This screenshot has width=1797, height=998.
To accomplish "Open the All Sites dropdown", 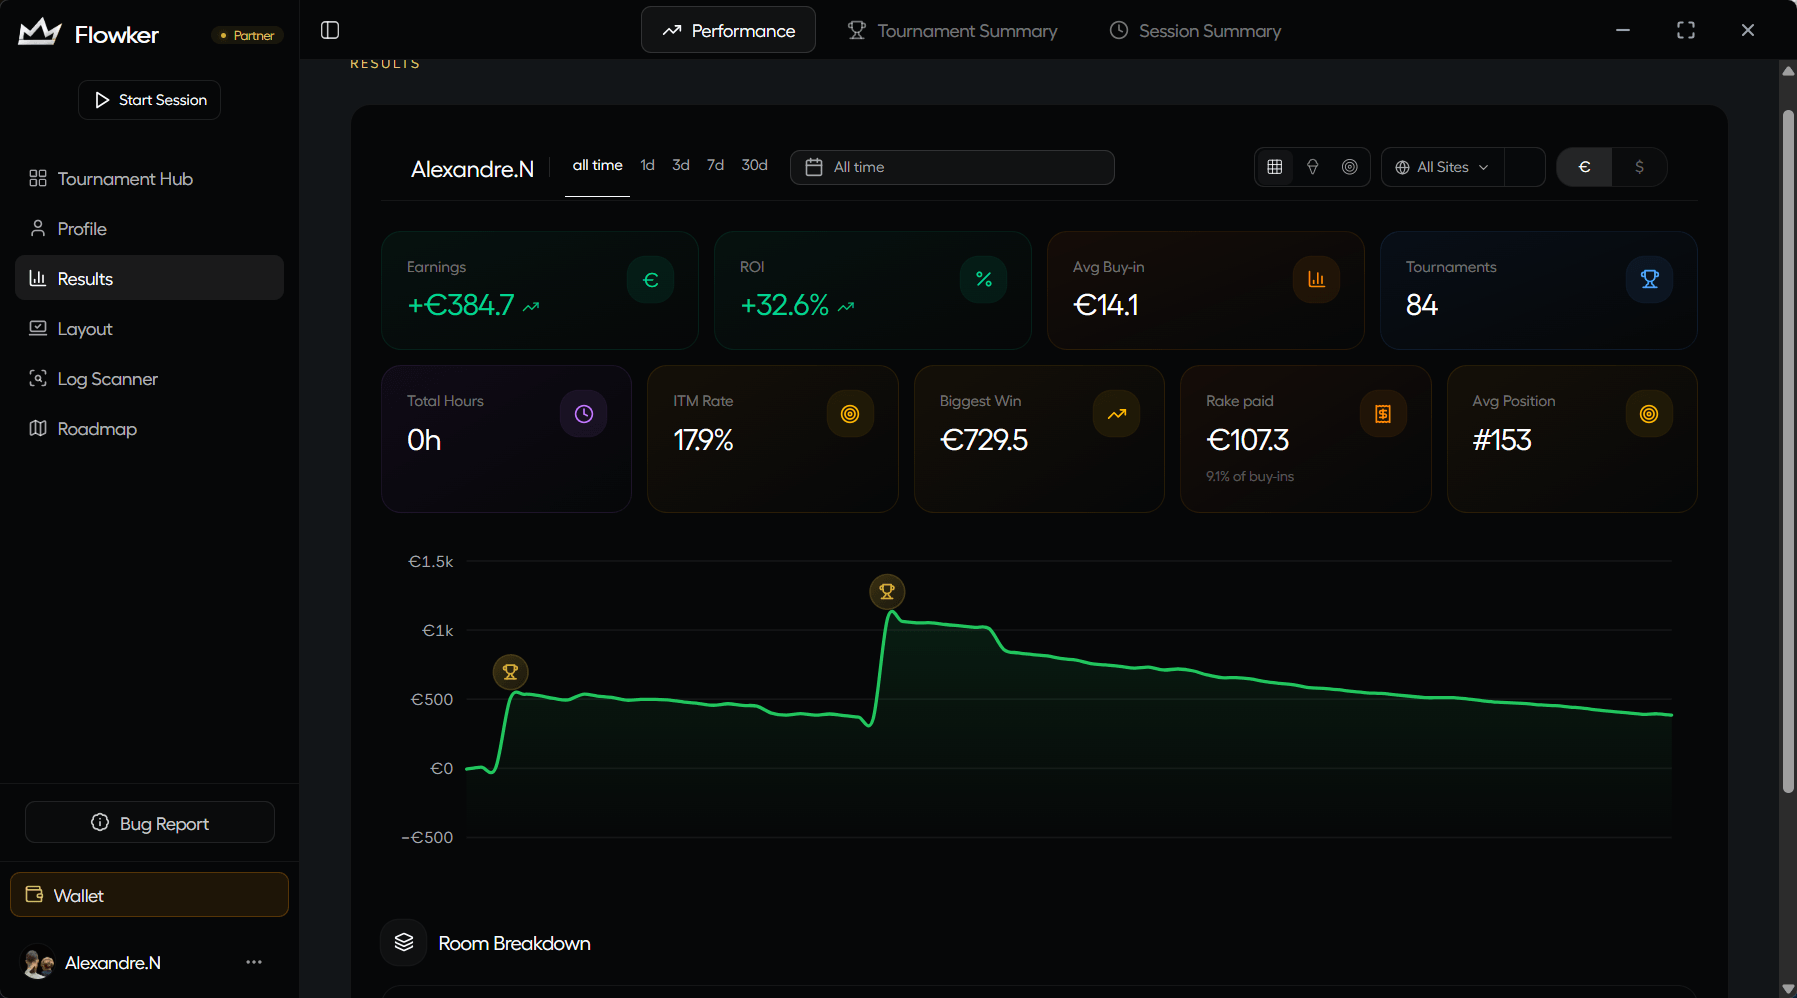I will (x=1442, y=167).
